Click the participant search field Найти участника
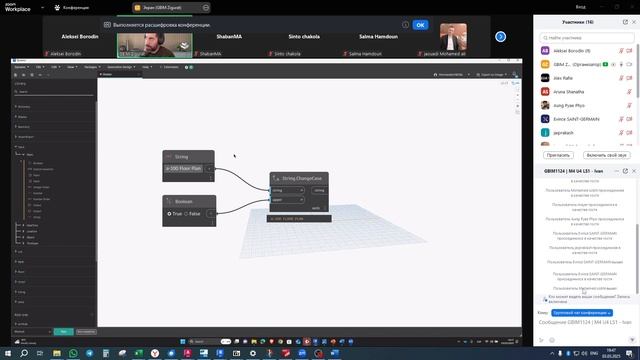The width and height of the screenshot is (640, 360). [587, 38]
